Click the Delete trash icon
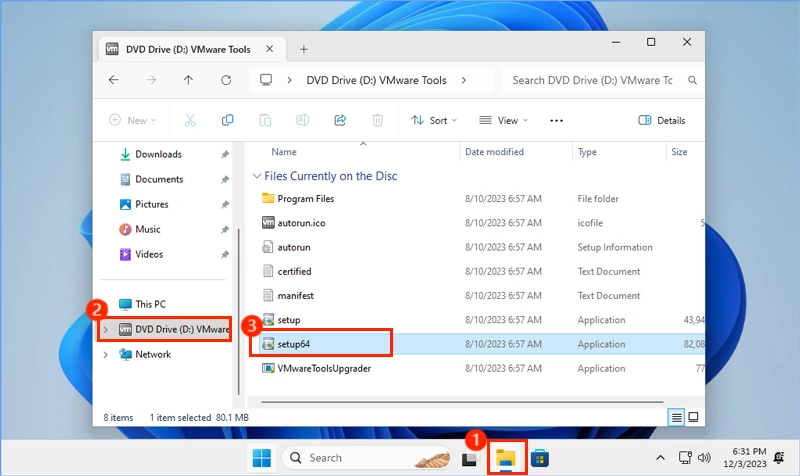The height and width of the screenshot is (476, 800). coord(378,120)
